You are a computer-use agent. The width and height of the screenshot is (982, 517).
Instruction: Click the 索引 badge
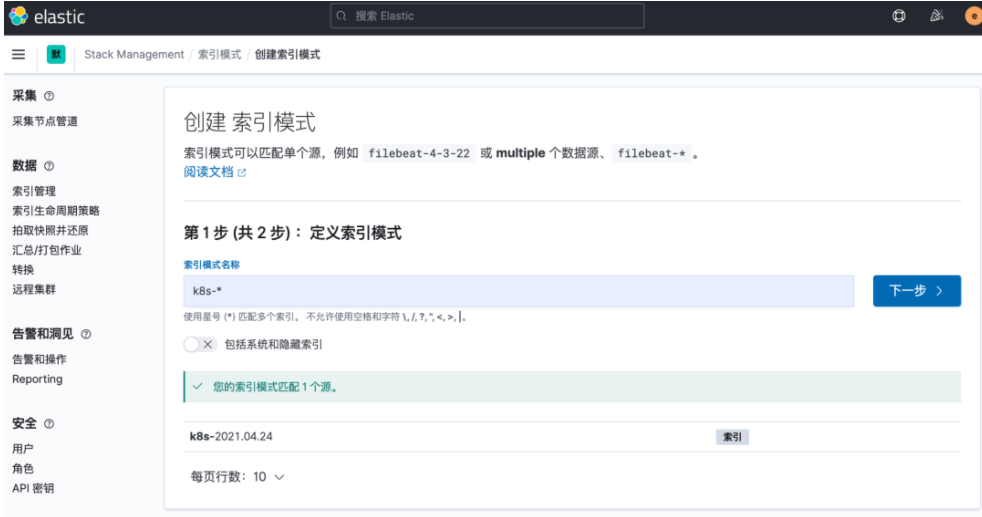click(x=732, y=437)
